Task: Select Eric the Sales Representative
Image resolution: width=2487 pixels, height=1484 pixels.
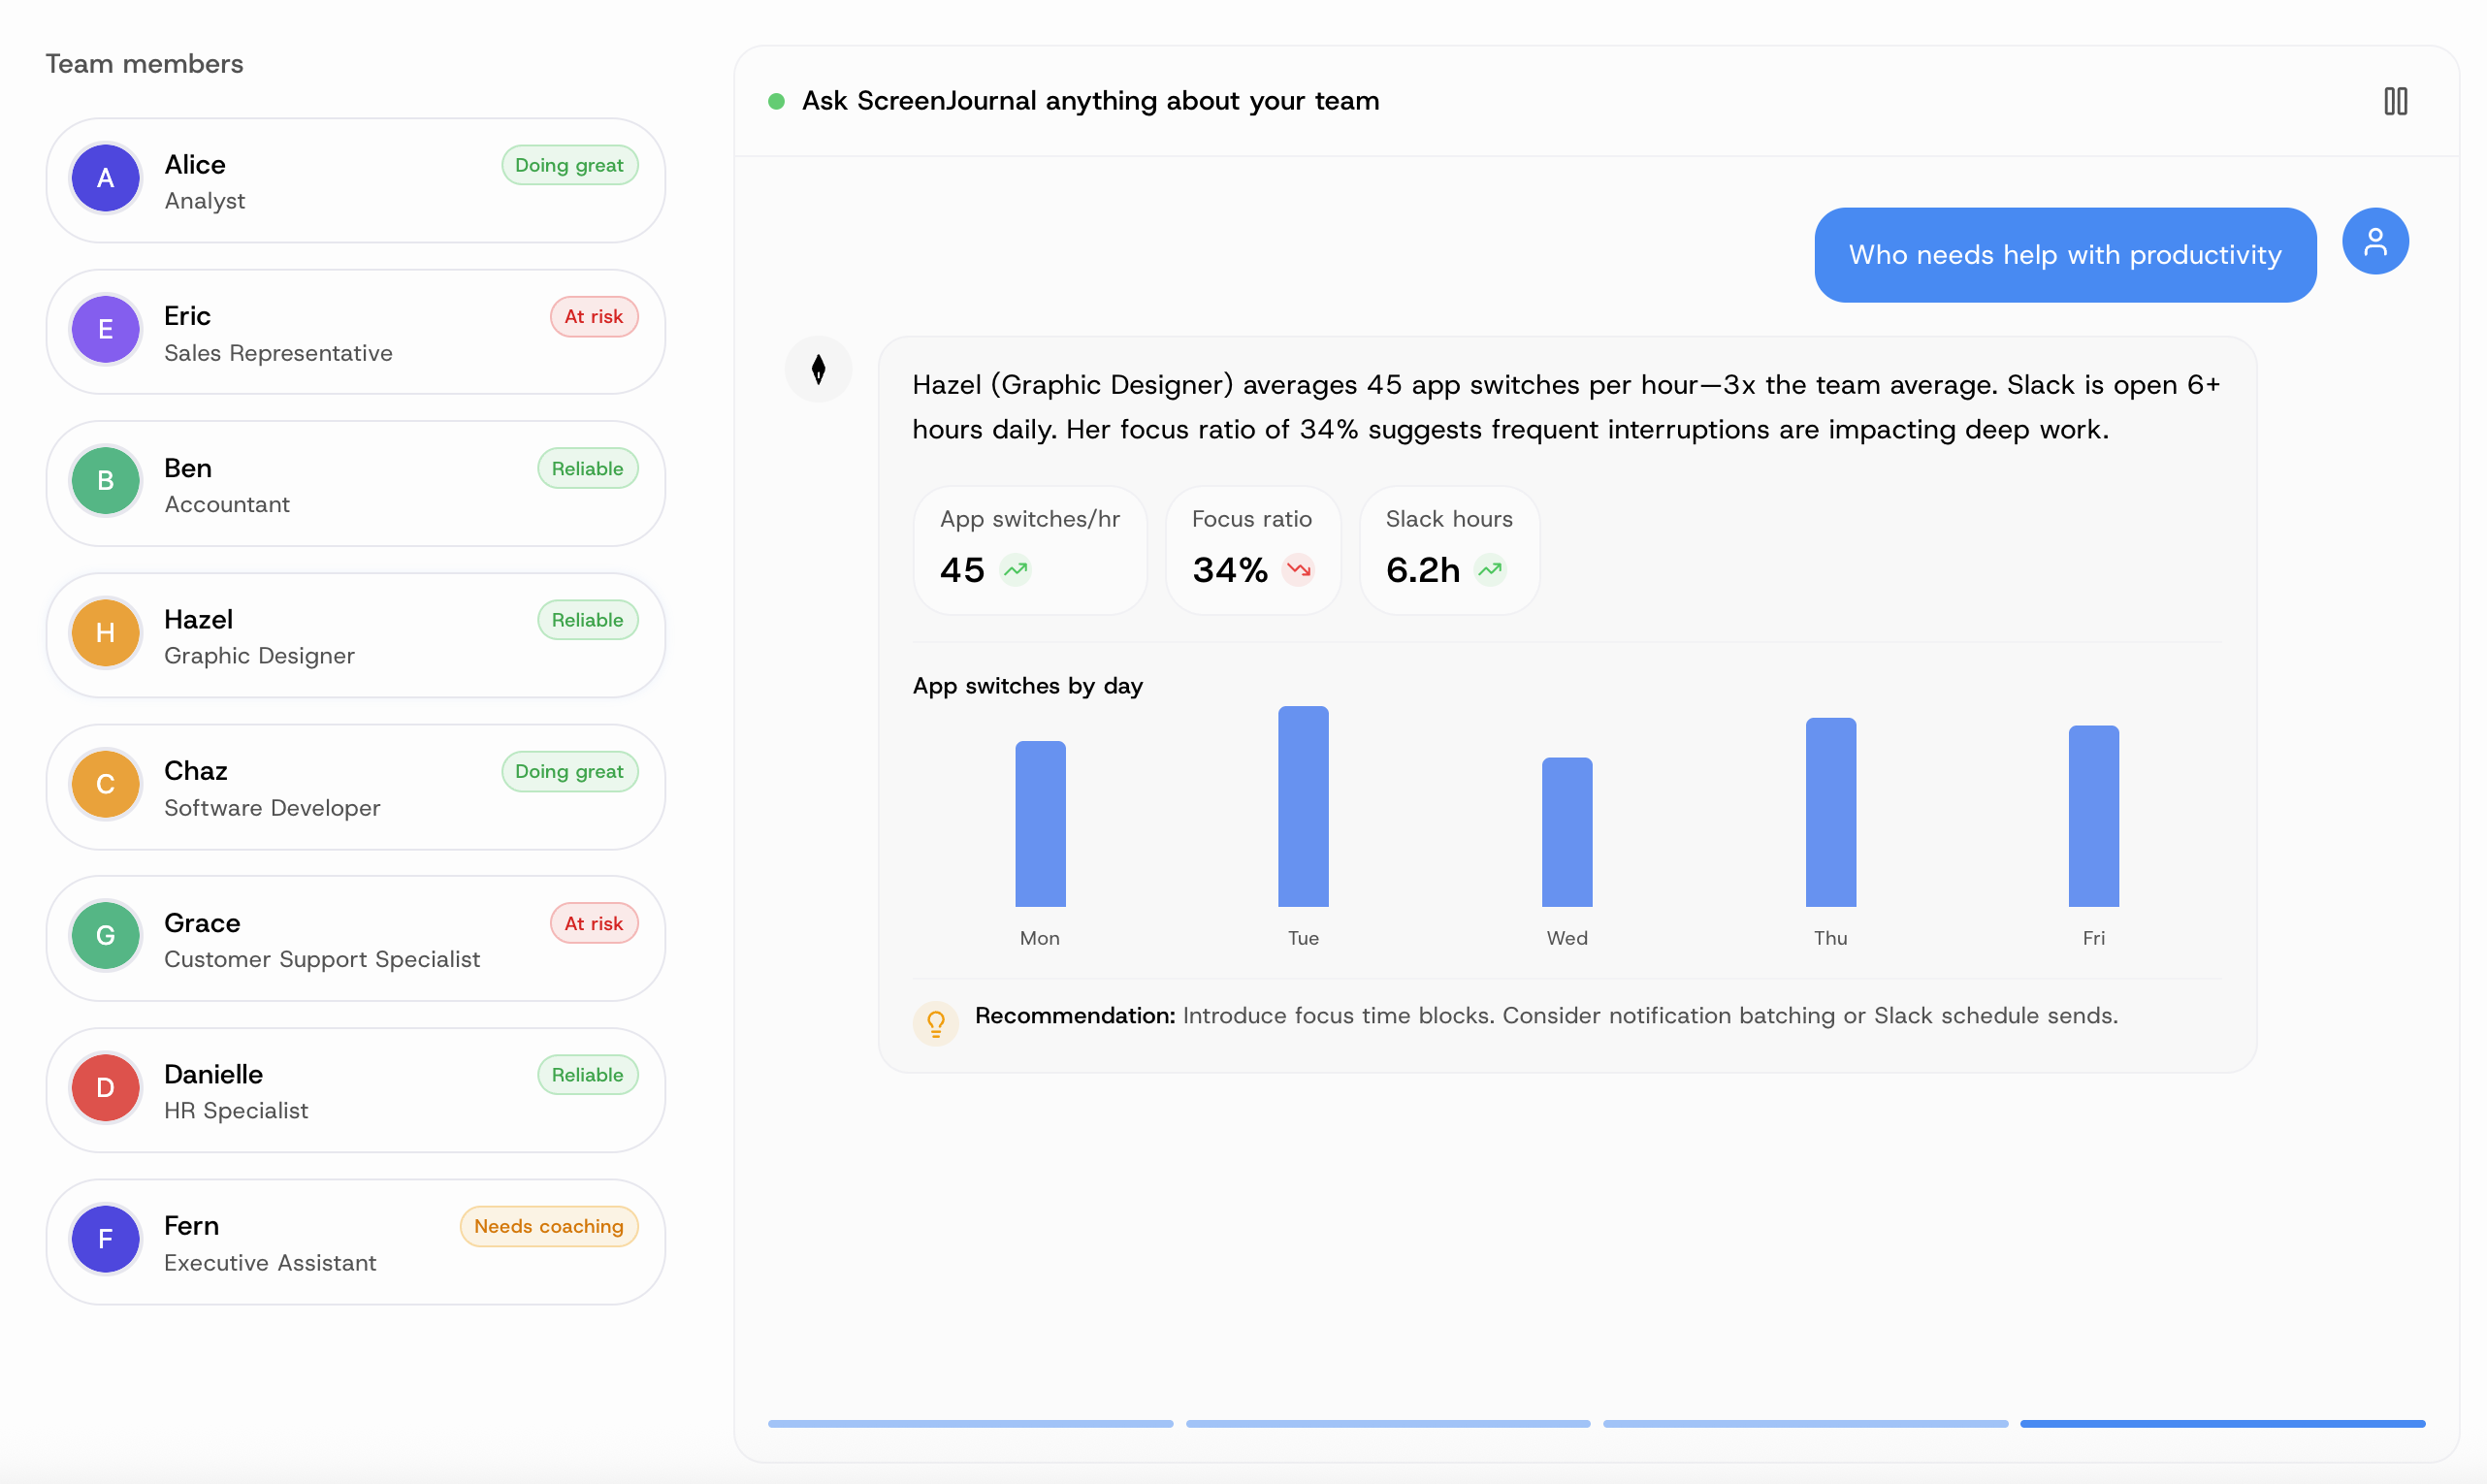Action: [x=355, y=332]
